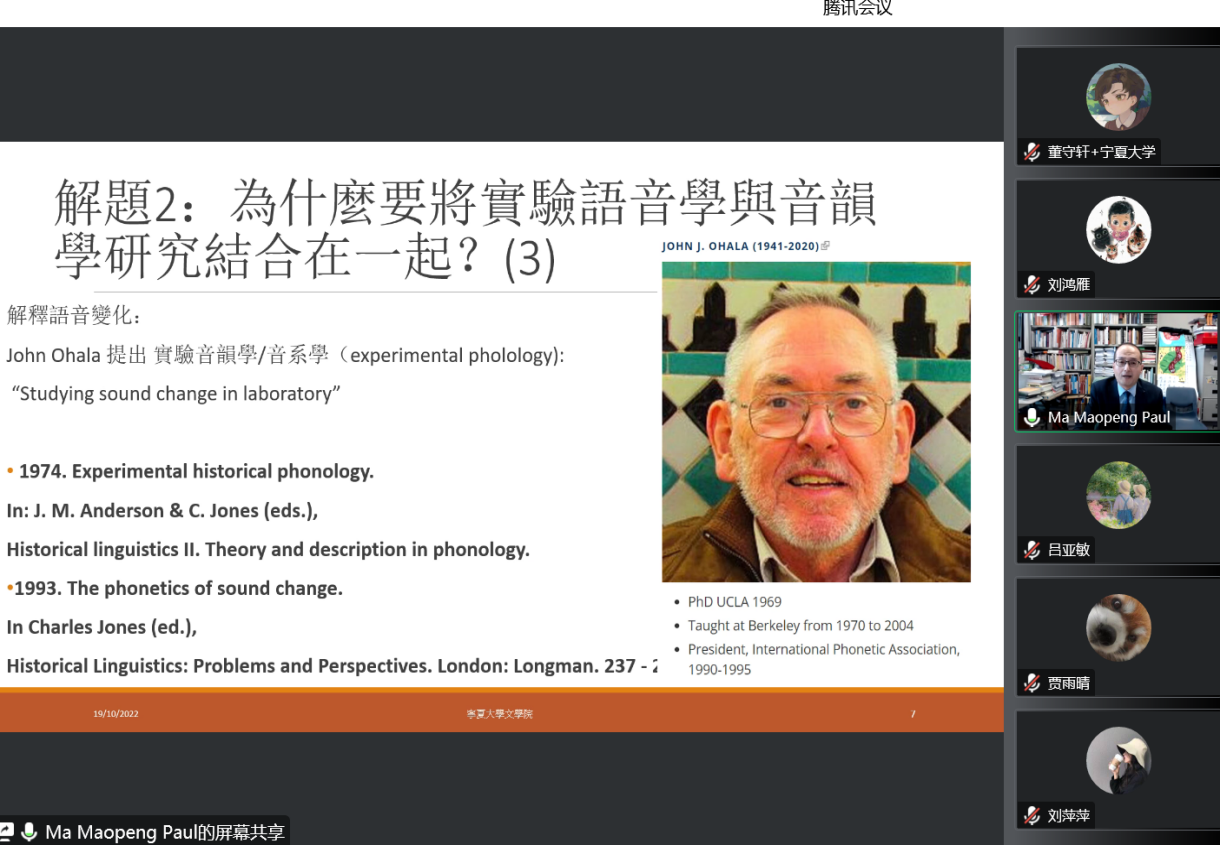Click the portrait photo on the shared slide
This screenshot has height=845, width=1220.
816,421
